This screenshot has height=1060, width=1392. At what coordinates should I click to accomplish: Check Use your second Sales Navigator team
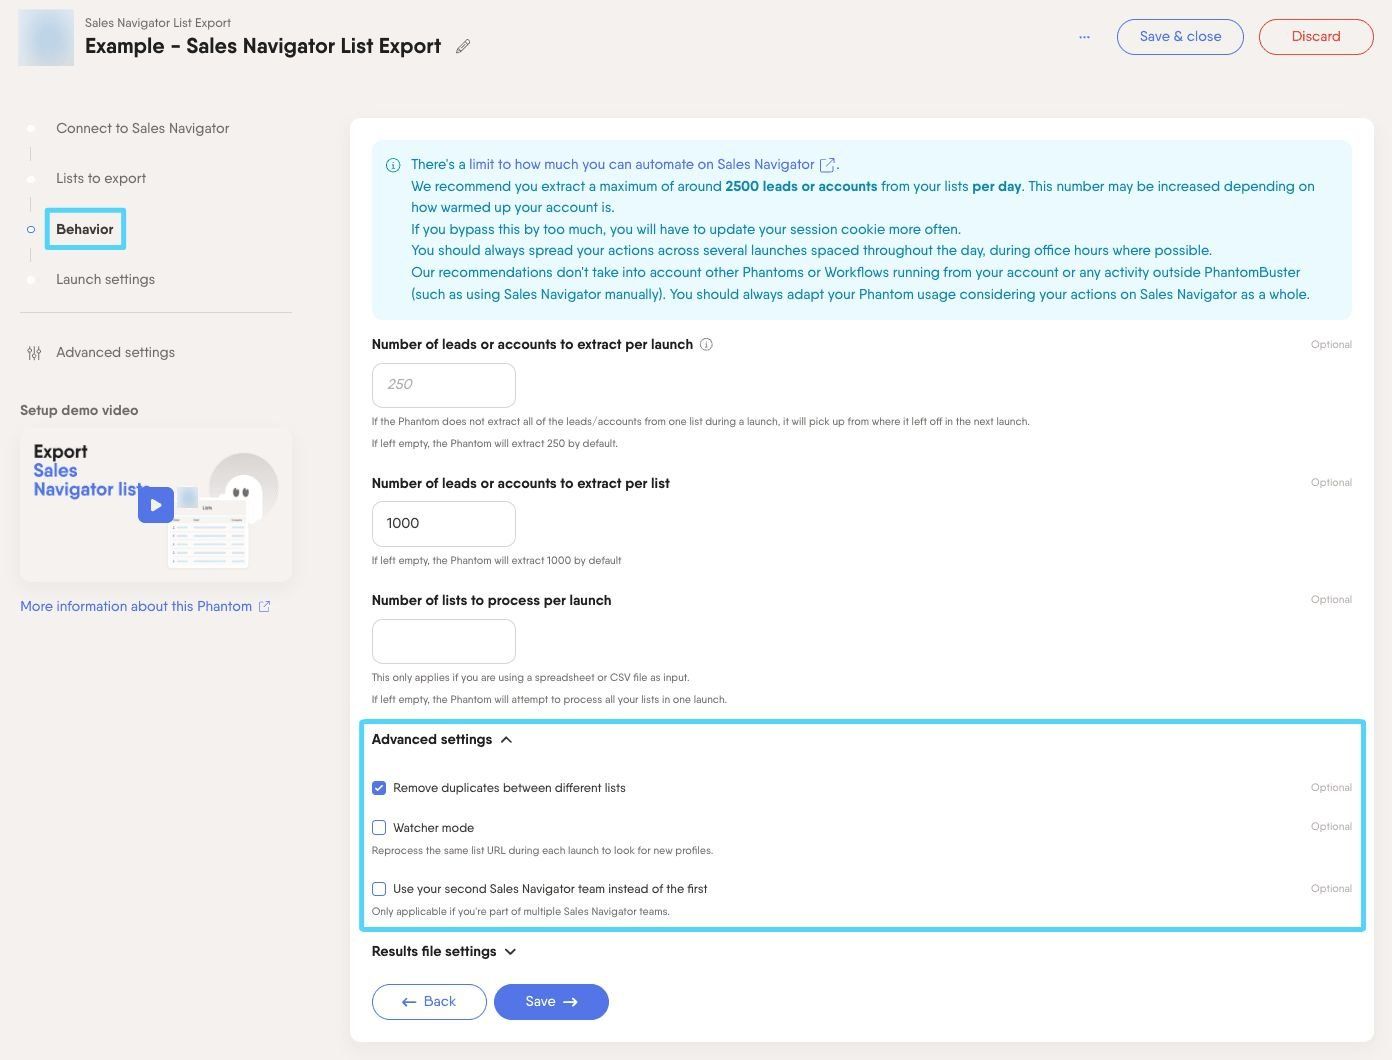[x=379, y=889]
